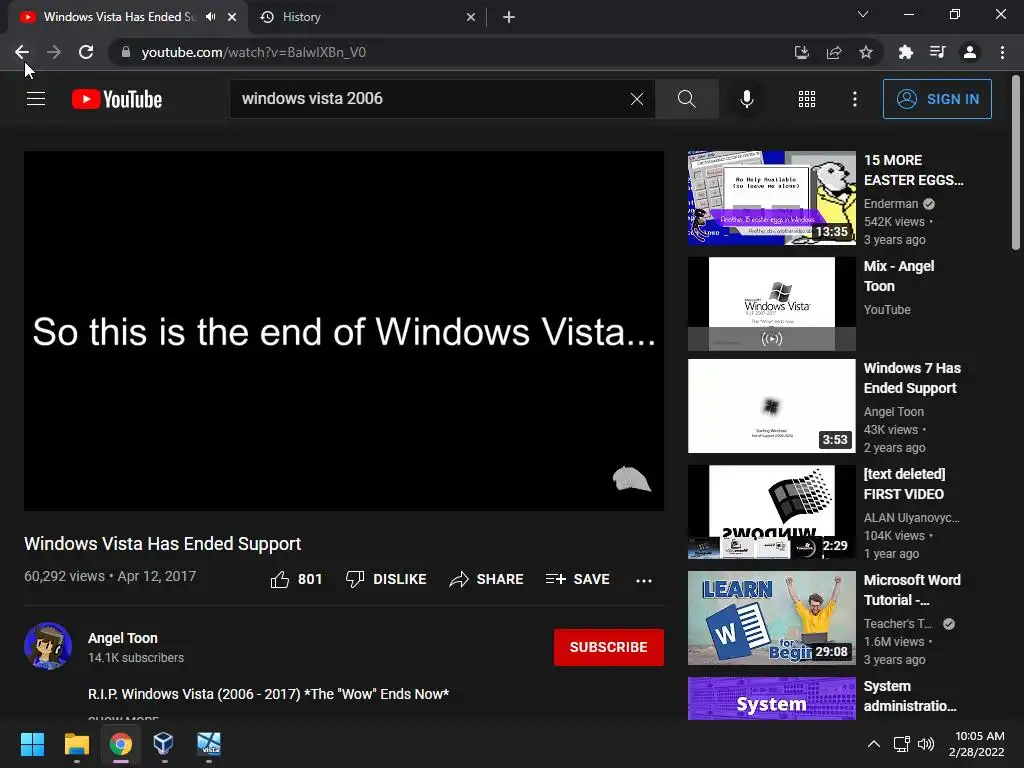Image resolution: width=1024 pixels, height=768 pixels.
Task: Click the video player to pause
Action: pyautogui.click(x=344, y=331)
